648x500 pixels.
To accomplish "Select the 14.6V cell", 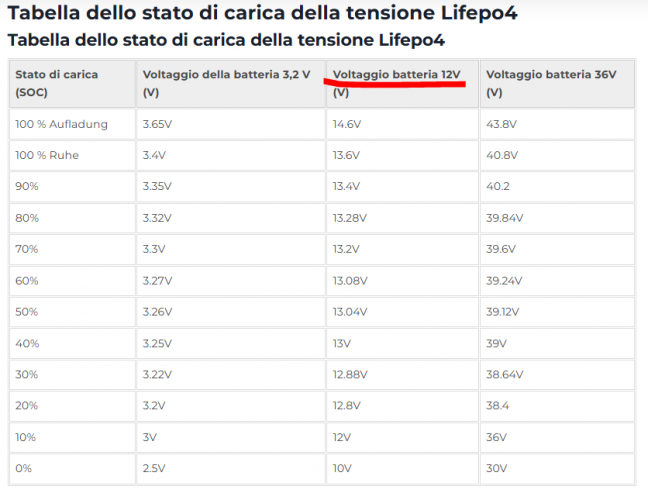I will (347, 124).
